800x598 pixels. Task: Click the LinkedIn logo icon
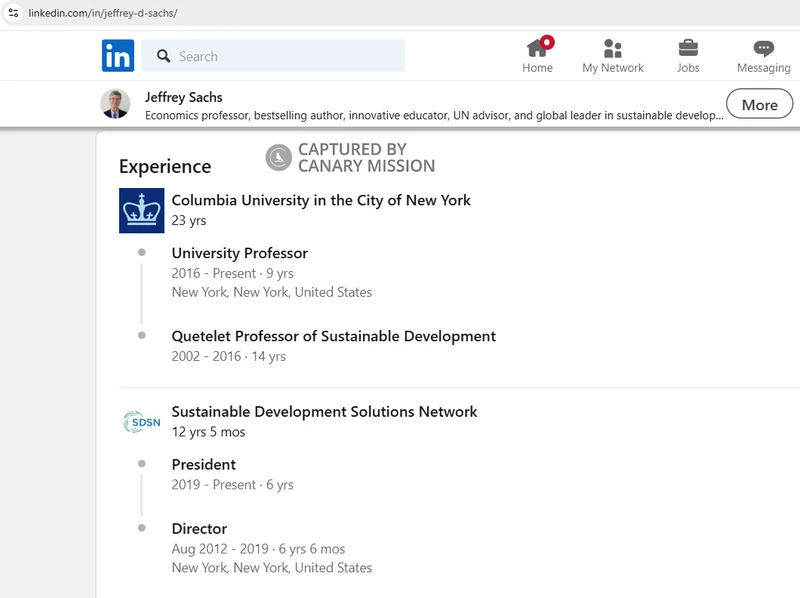pos(118,56)
